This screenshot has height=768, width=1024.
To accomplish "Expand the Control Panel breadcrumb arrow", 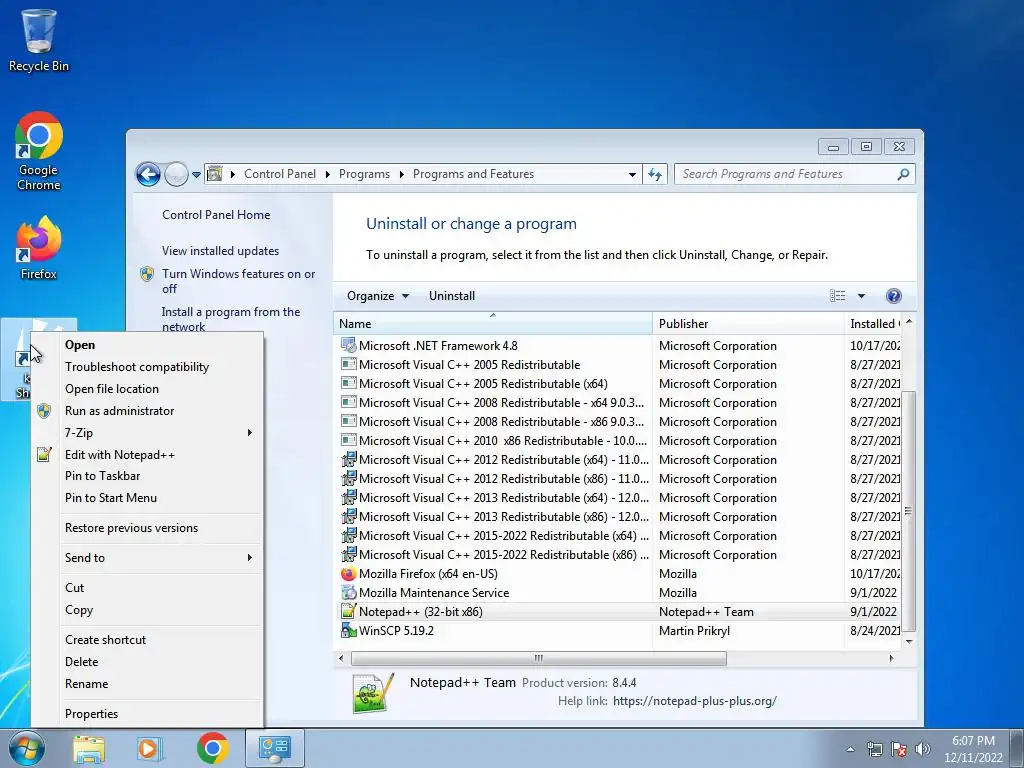I will (x=327, y=174).
